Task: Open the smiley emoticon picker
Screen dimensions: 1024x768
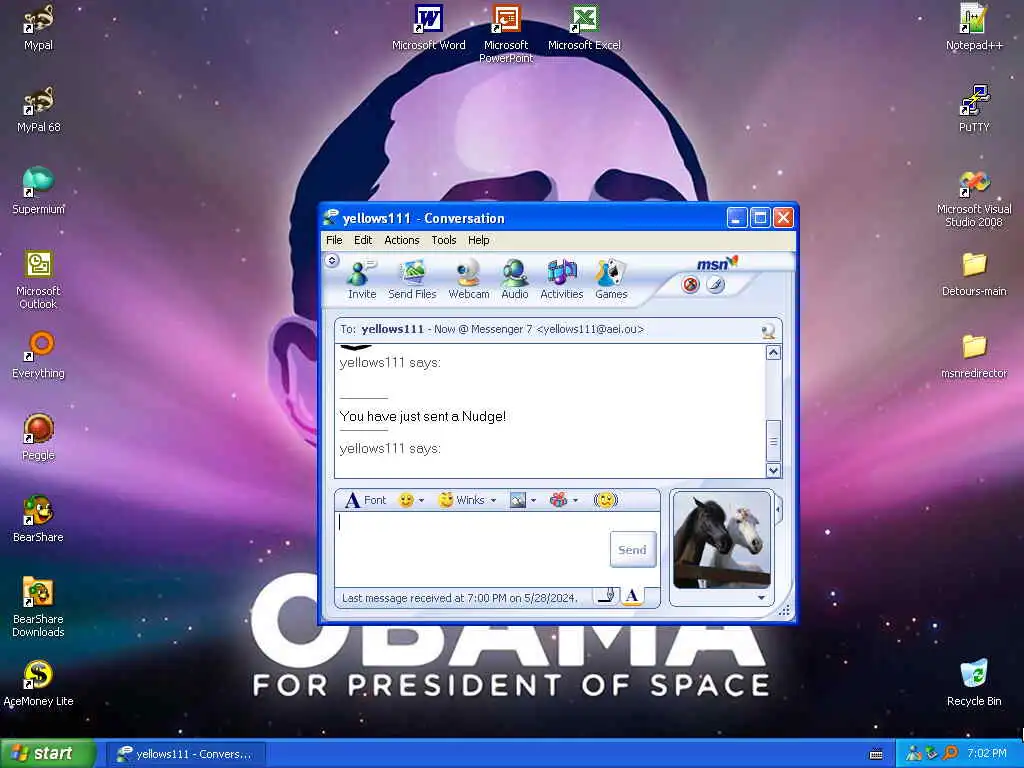Action: 406,500
